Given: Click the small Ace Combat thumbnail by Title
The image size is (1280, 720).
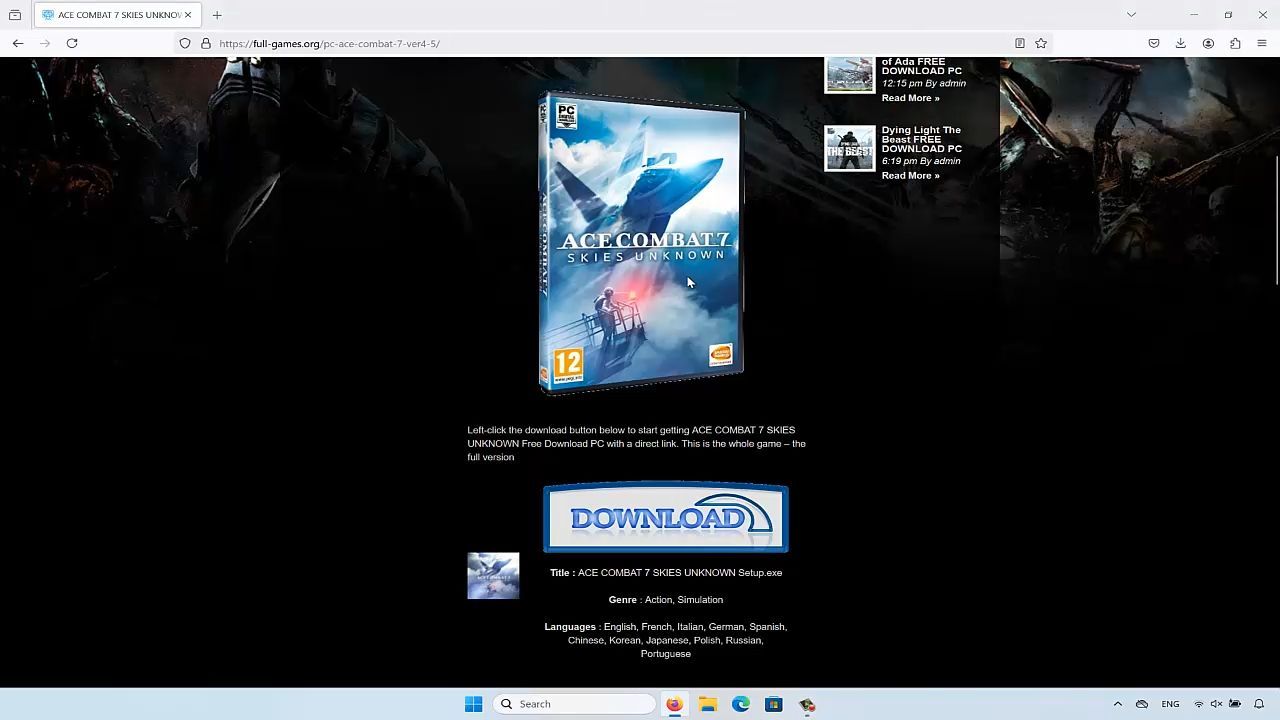Looking at the screenshot, I should (x=493, y=576).
